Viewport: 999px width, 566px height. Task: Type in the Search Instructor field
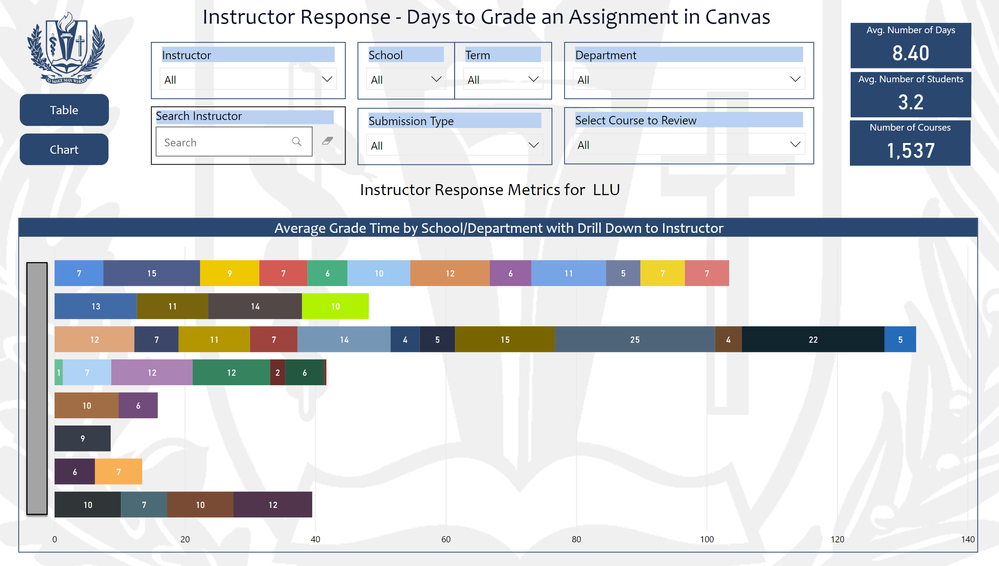tap(225, 142)
